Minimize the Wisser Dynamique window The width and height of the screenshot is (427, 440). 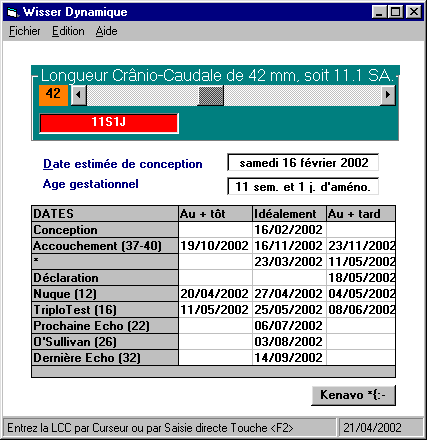379,12
